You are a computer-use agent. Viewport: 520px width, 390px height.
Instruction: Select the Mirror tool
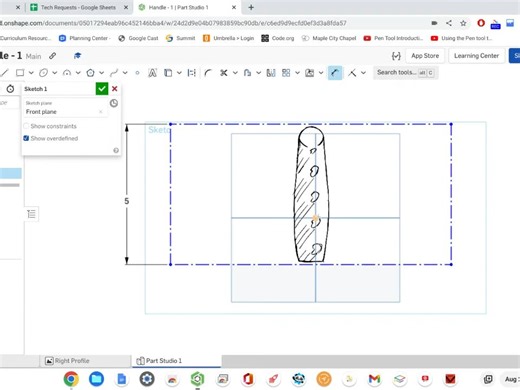coord(271,73)
